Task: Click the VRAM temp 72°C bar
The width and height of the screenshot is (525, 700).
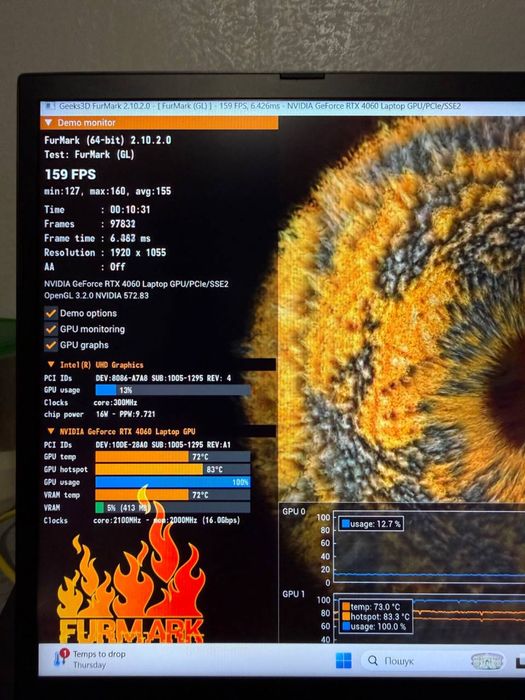Action: tap(173, 495)
